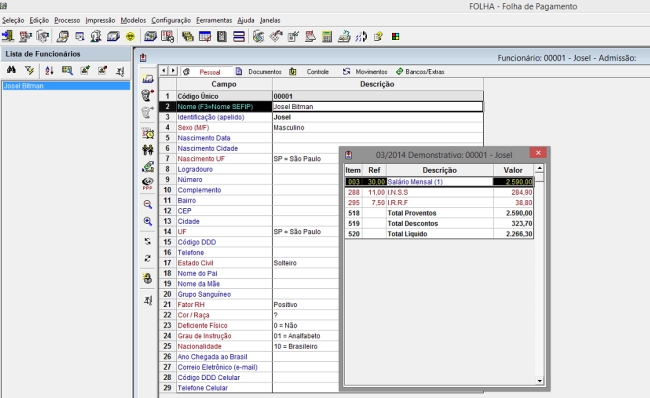Click the trash can with red dot icon
Viewport: 650px width, 398px height.
pyautogui.click(x=148, y=95)
